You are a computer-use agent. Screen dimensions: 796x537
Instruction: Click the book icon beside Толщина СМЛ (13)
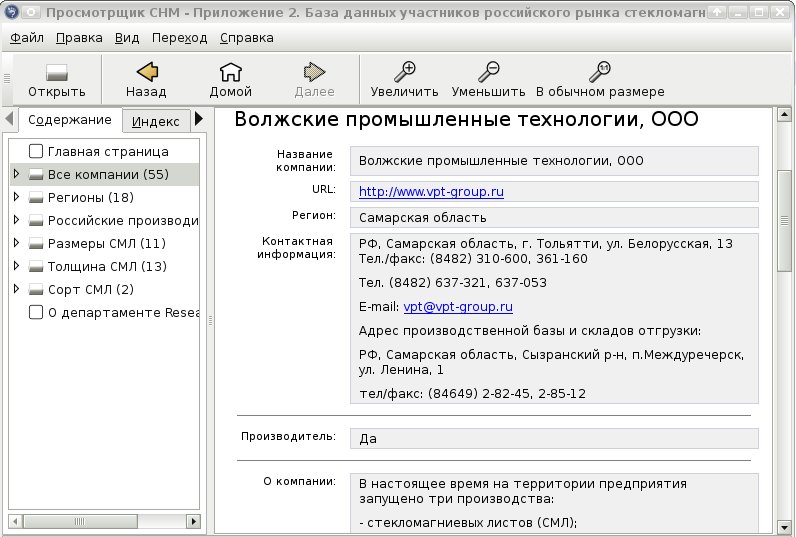tap(36, 267)
